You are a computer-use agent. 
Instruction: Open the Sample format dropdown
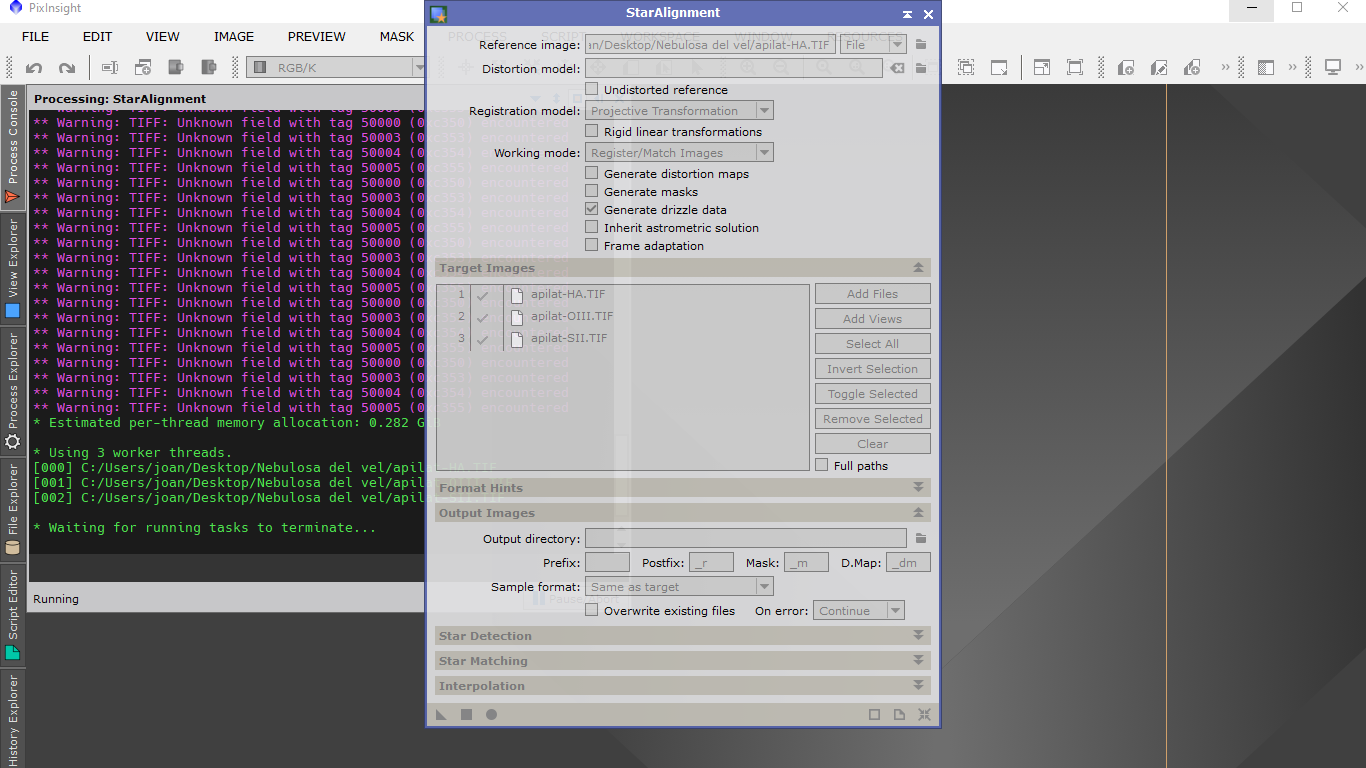coord(679,587)
